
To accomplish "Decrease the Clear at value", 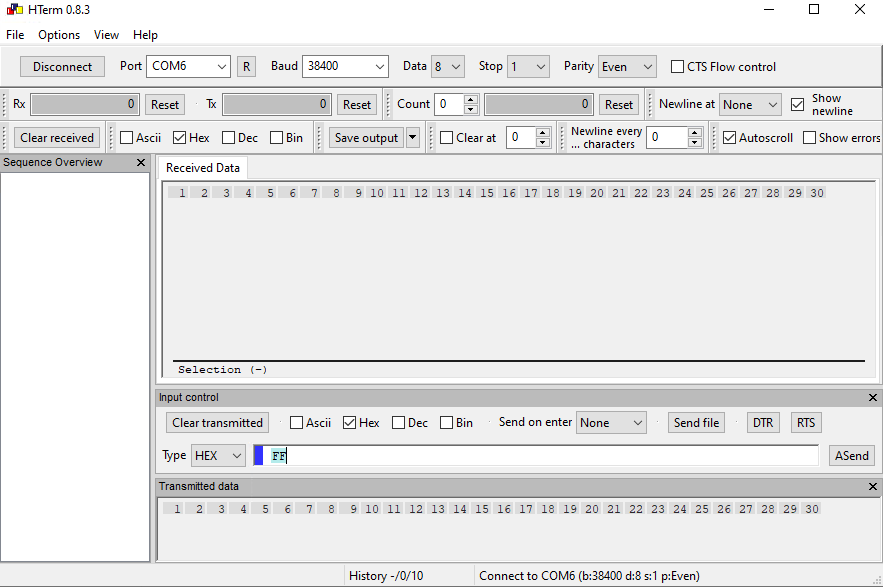I will (542, 143).
